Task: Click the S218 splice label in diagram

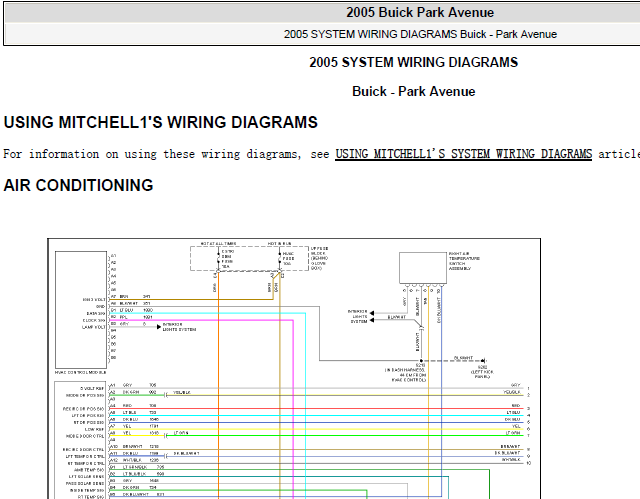Action: pos(420,365)
